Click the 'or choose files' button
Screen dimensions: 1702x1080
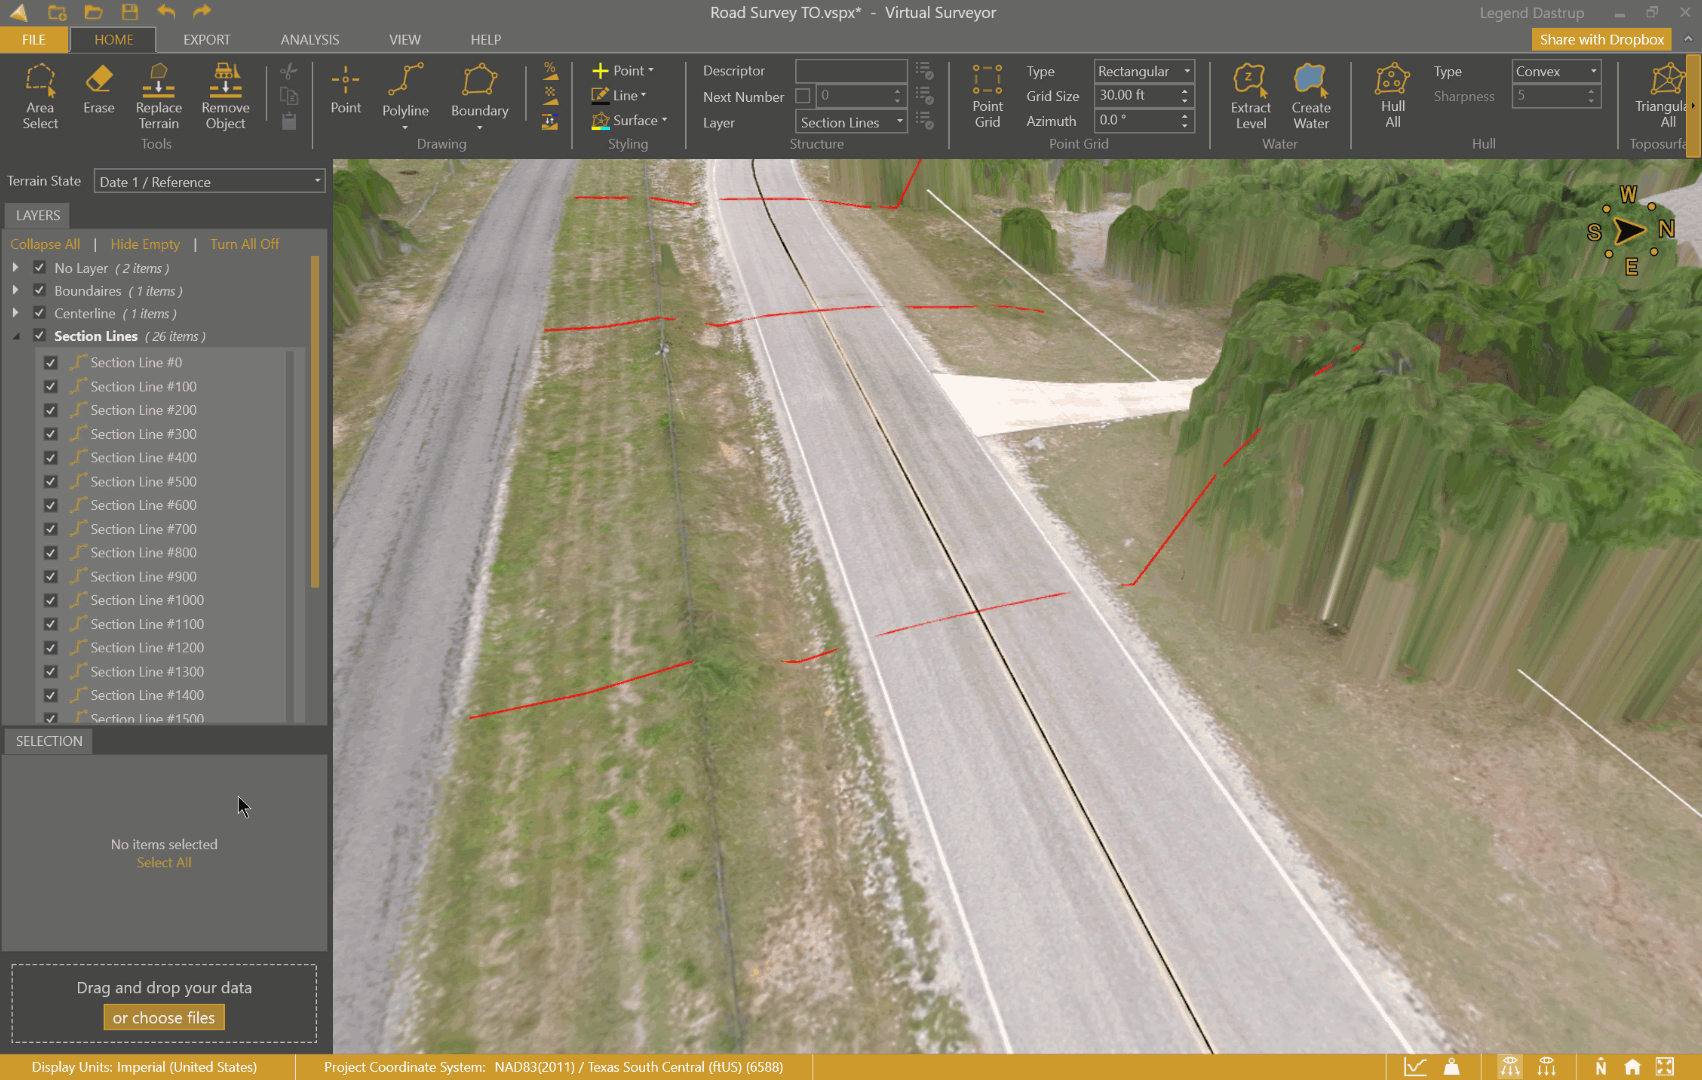click(164, 1018)
